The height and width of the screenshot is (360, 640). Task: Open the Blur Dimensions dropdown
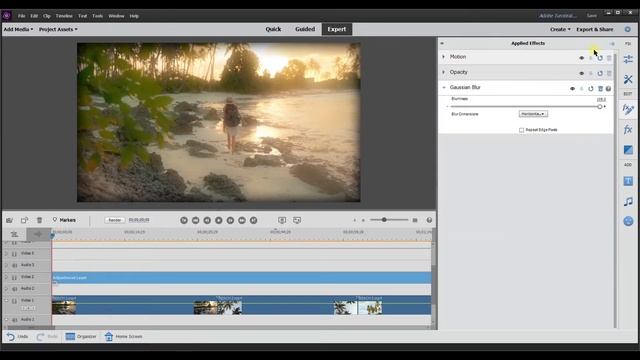[x=533, y=114]
